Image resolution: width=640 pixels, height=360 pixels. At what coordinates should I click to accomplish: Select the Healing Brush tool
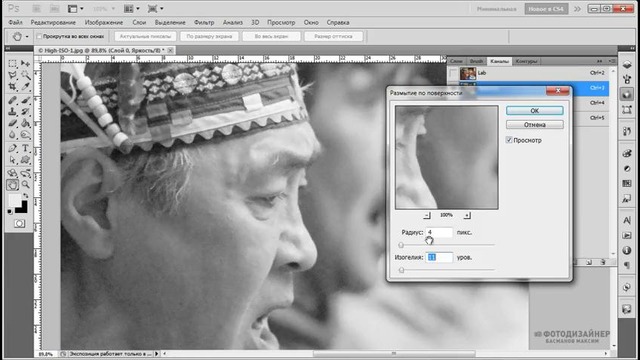tap(13, 100)
